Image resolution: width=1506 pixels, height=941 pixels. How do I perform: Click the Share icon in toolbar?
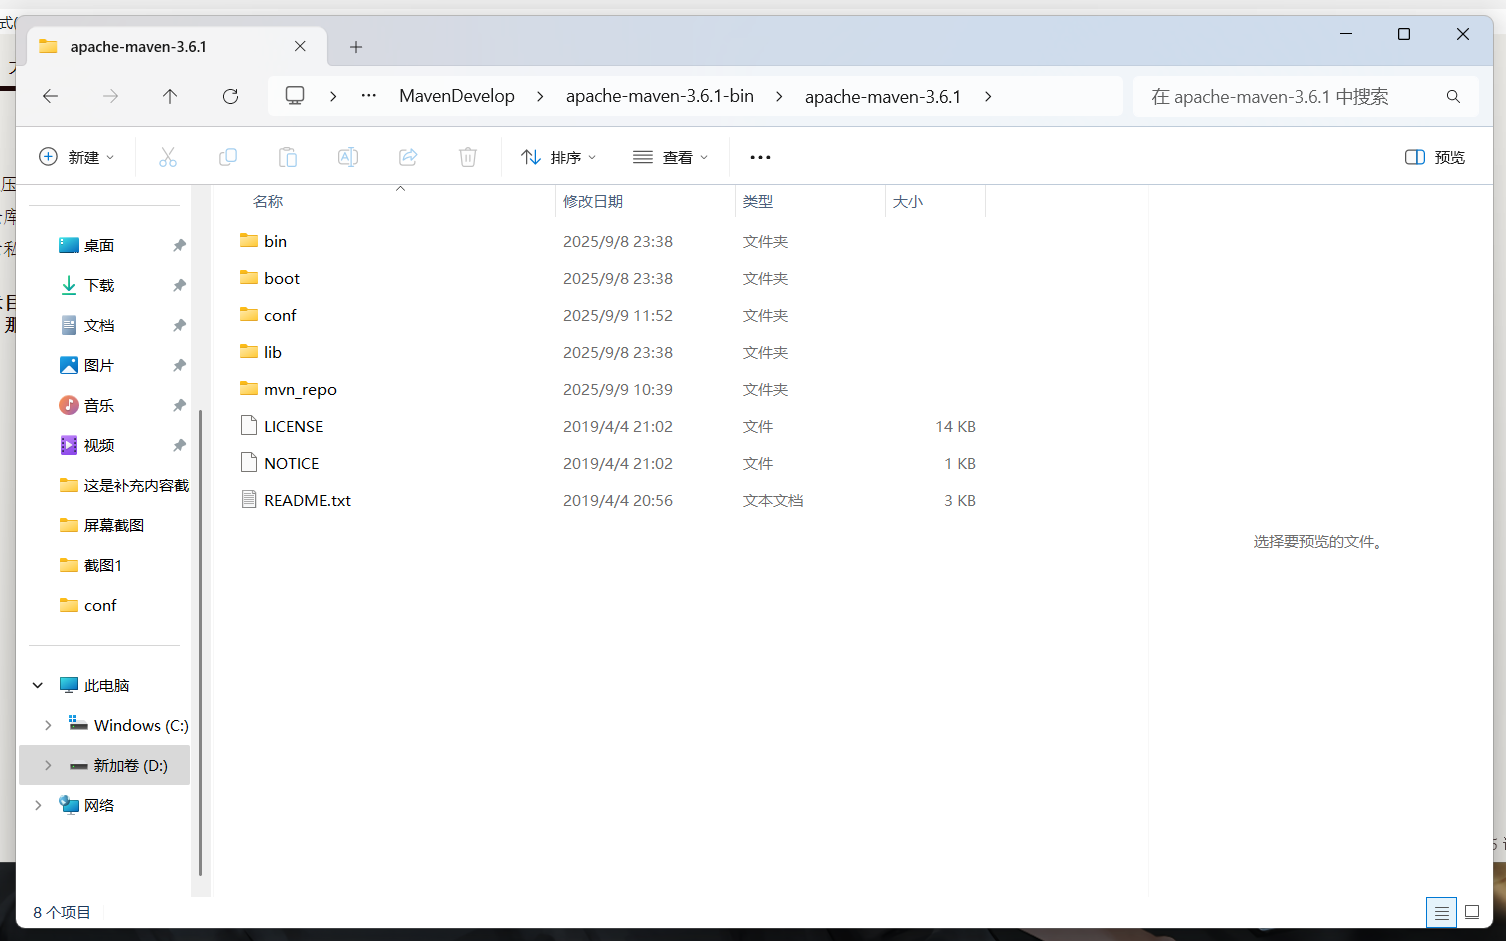[x=408, y=157]
